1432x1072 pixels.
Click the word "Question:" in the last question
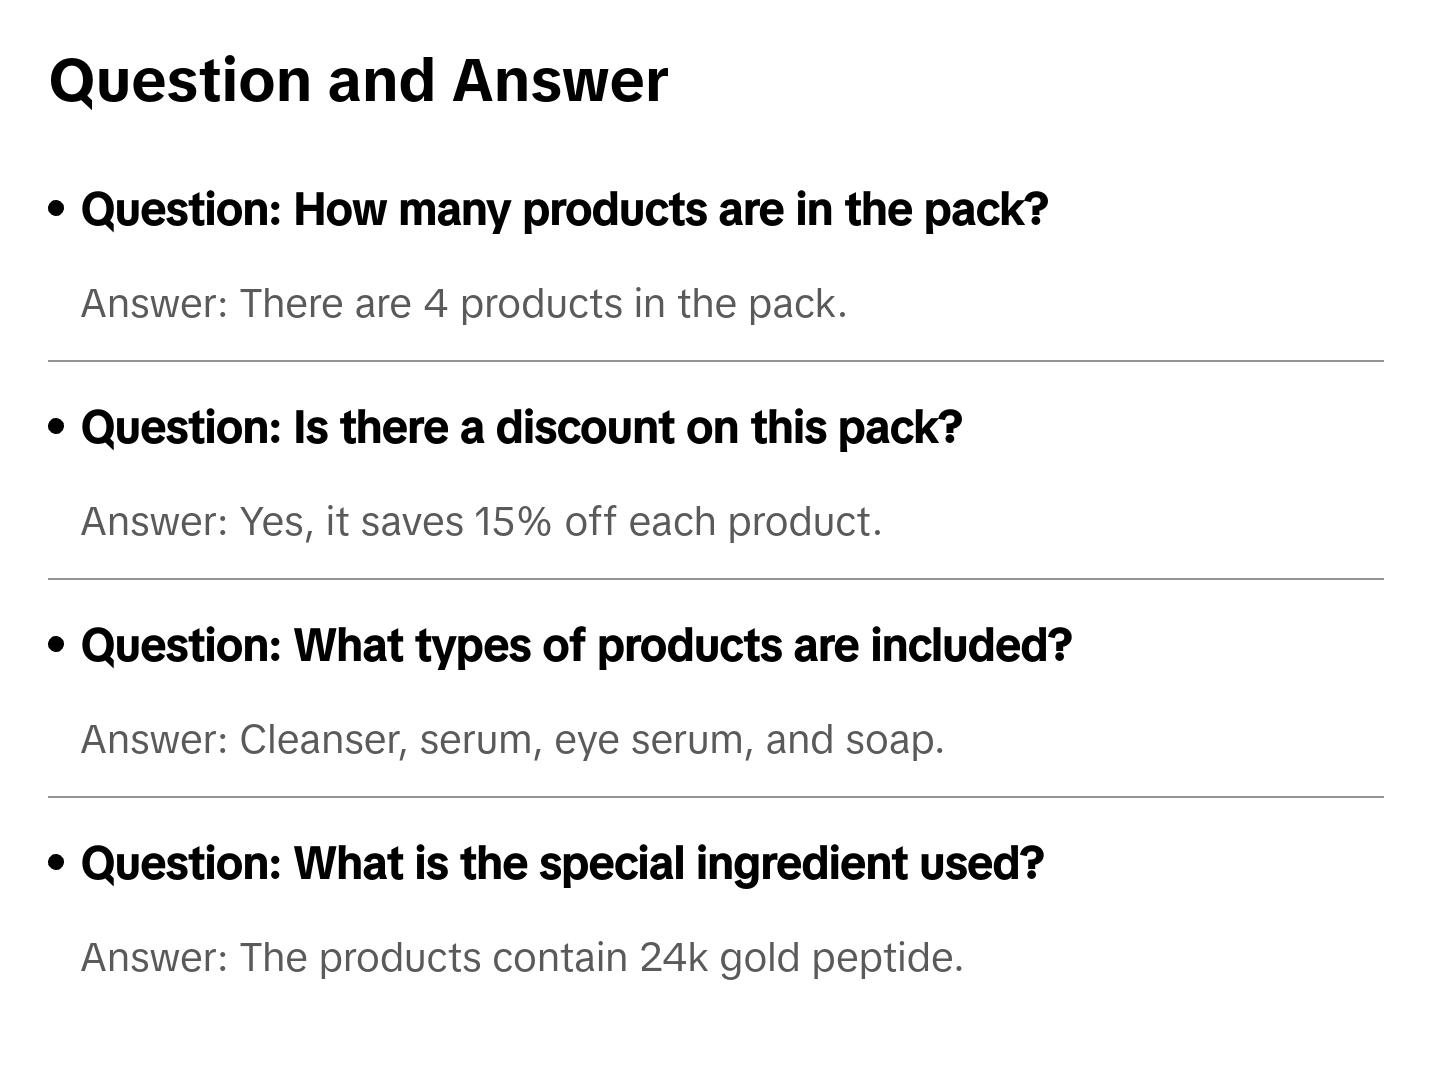point(181,864)
